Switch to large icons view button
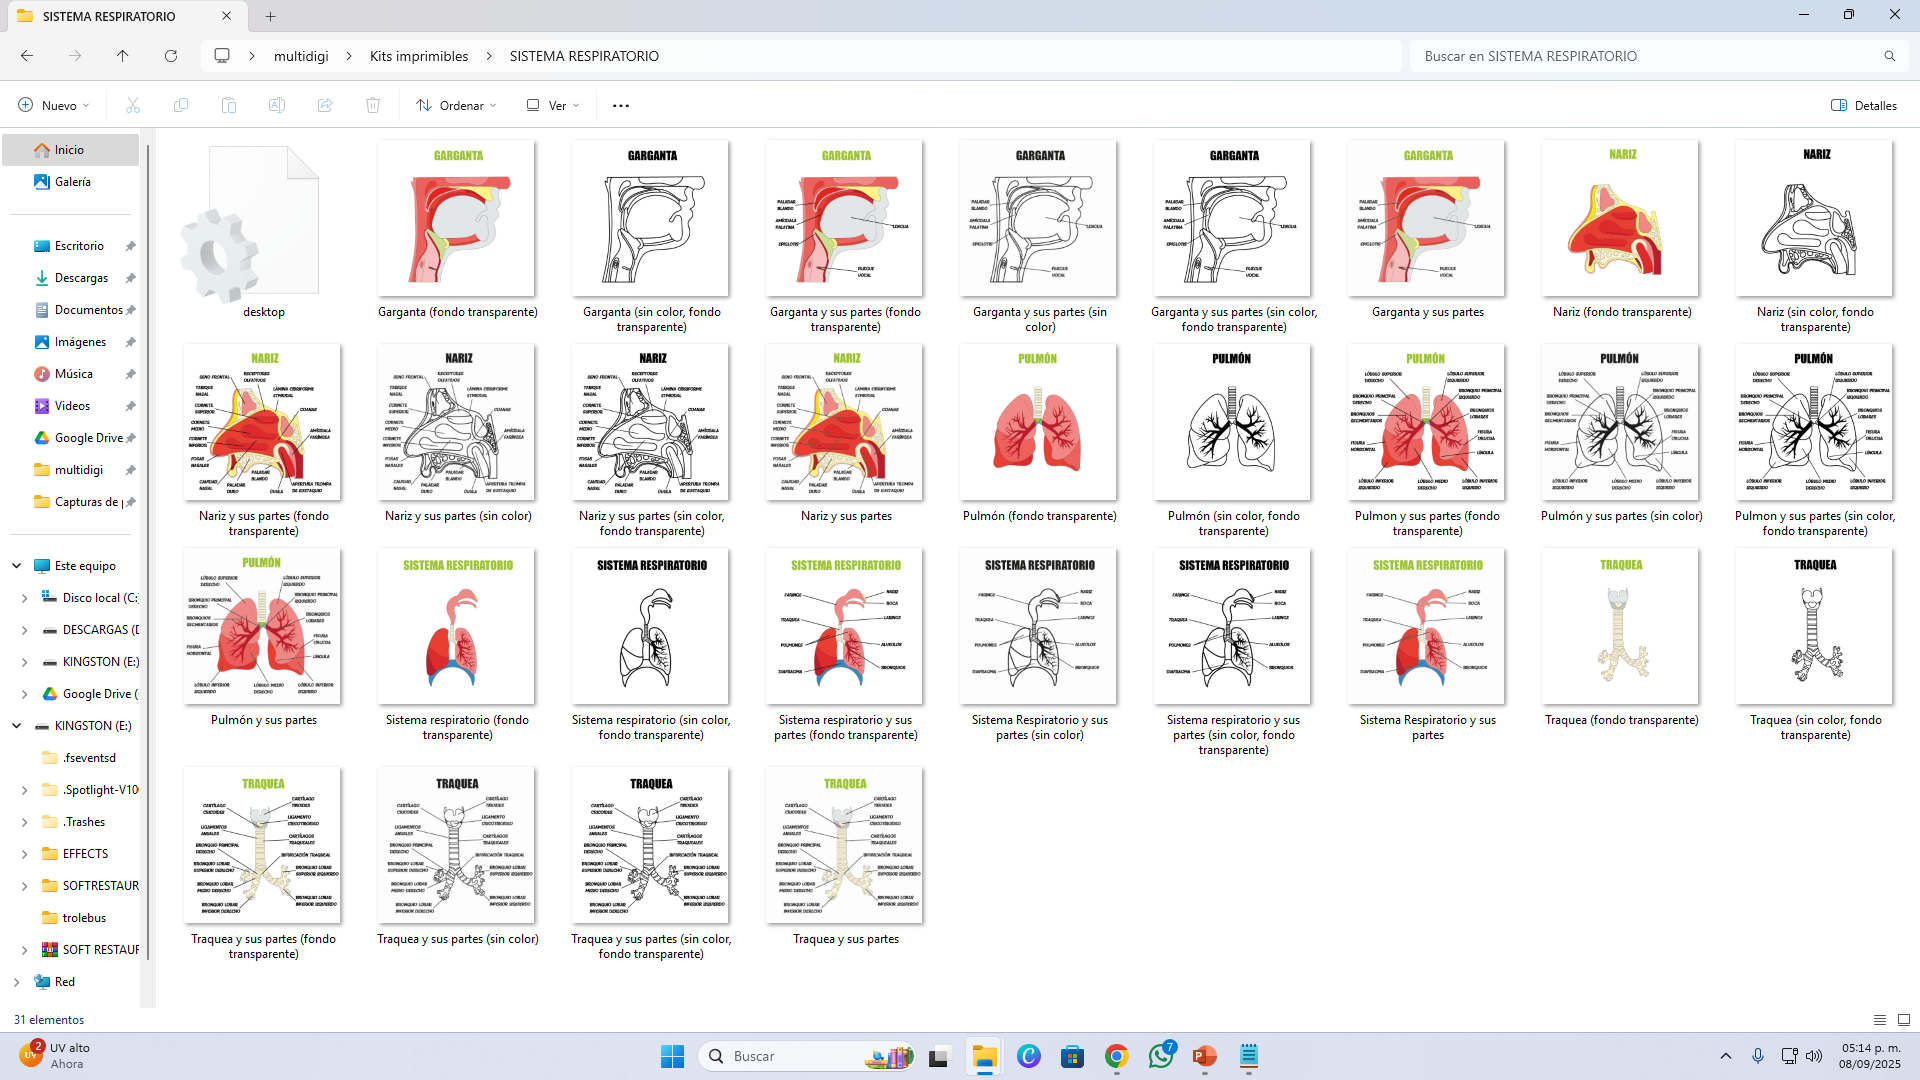Image resolution: width=1920 pixels, height=1080 pixels. click(1904, 1020)
